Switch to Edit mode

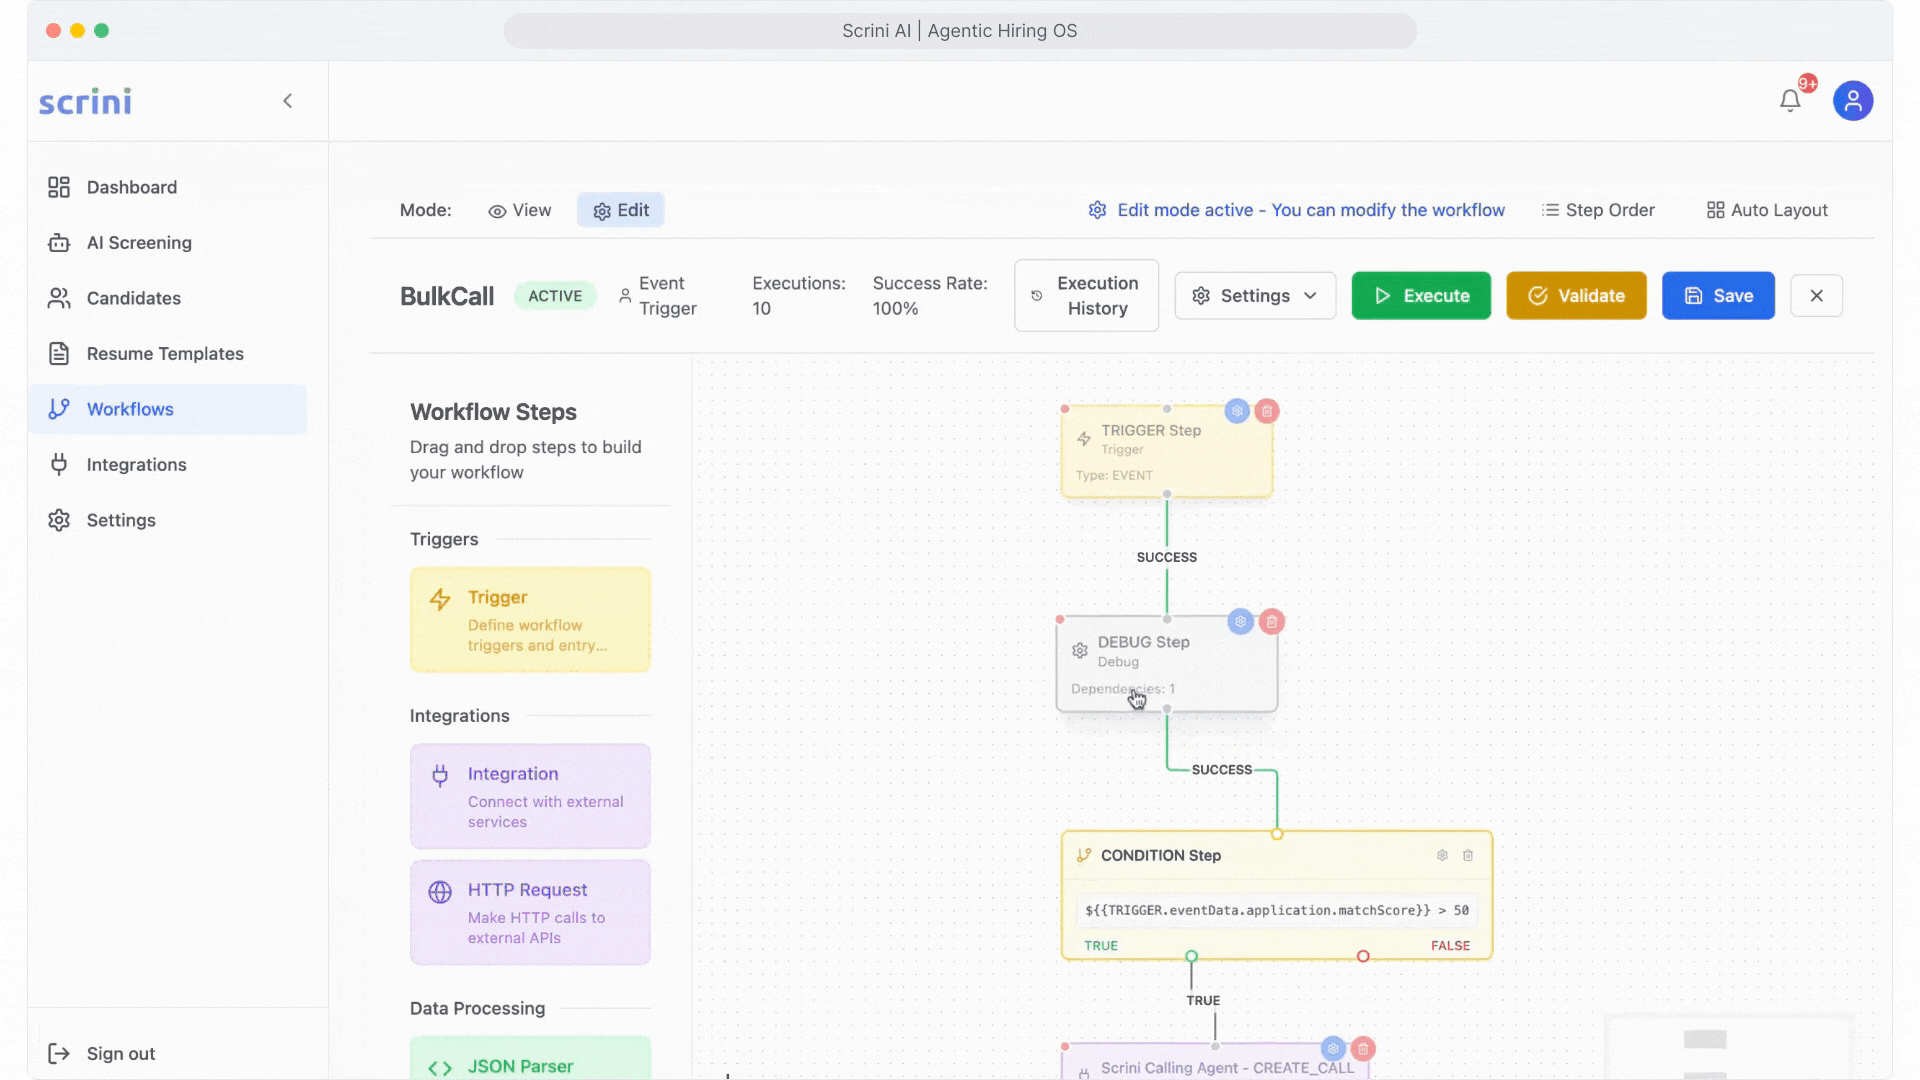(x=621, y=211)
